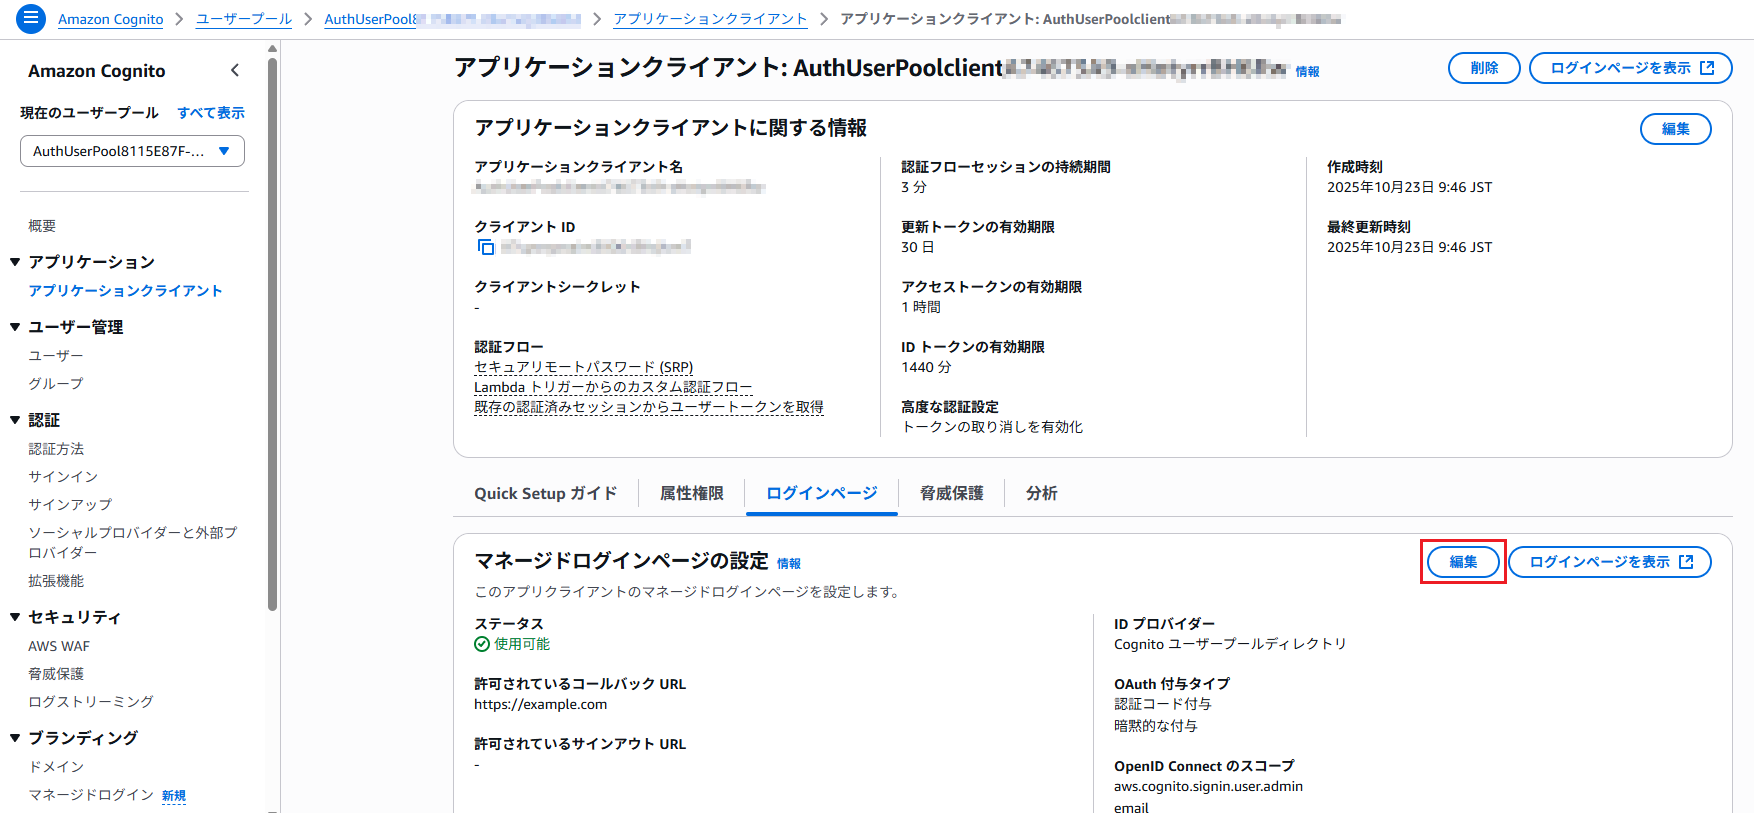The width and height of the screenshot is (1754, 813).
Task: Collapse the ユーザー管理 section
Action: pos(15,327)
